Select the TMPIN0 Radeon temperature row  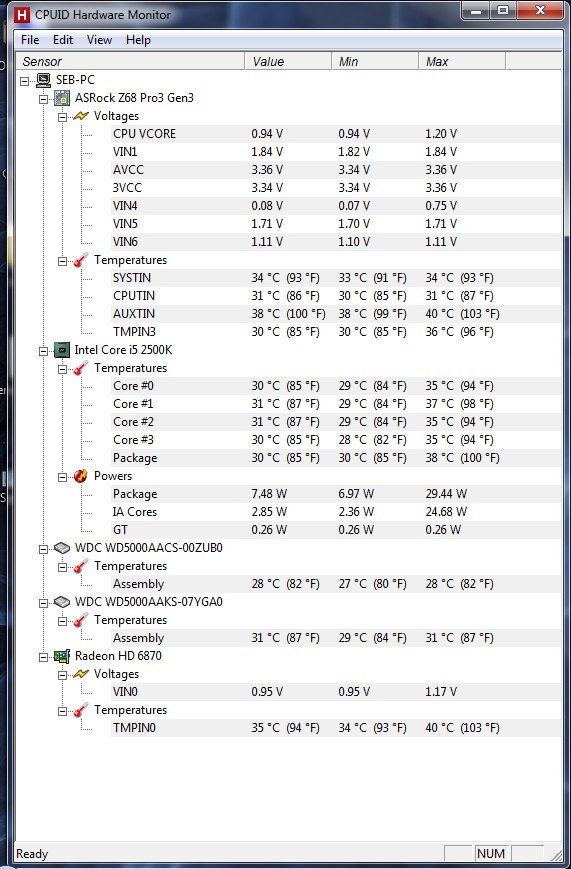tap(335, 728)
